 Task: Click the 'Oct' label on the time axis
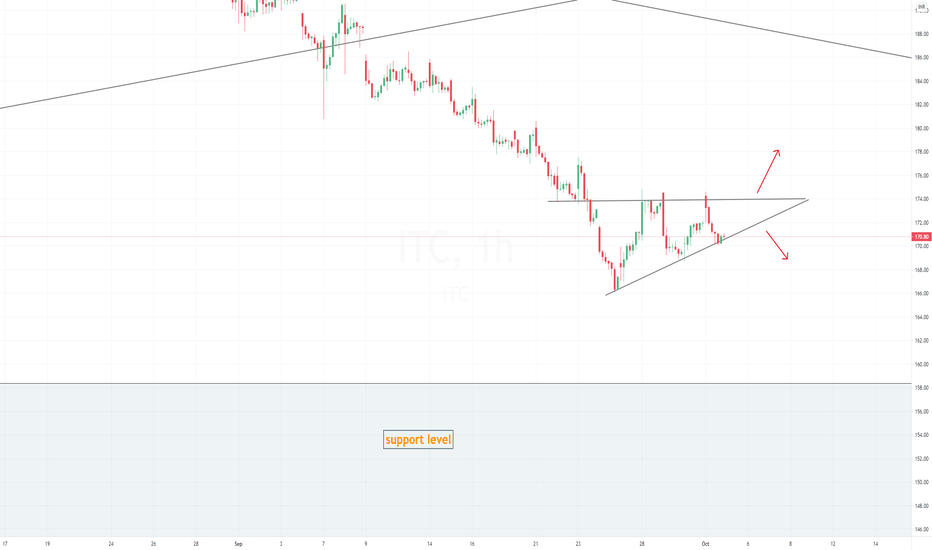click(706, 543)
